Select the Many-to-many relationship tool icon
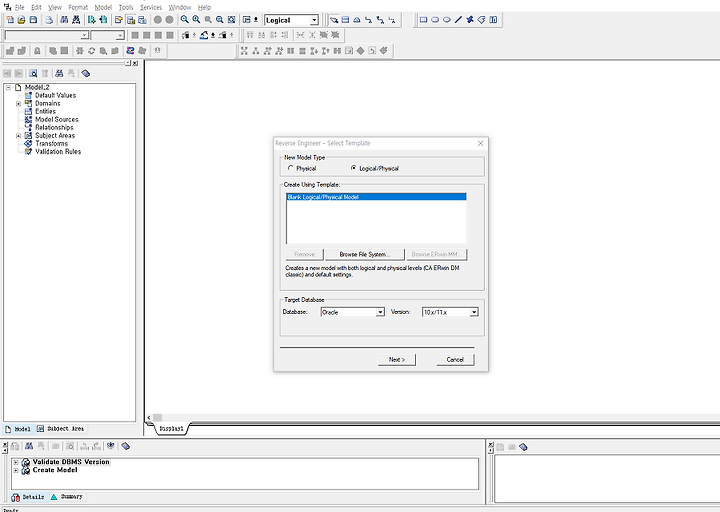Image resolution: width=720 pixels, height=512 pixels. click(380, 20)
